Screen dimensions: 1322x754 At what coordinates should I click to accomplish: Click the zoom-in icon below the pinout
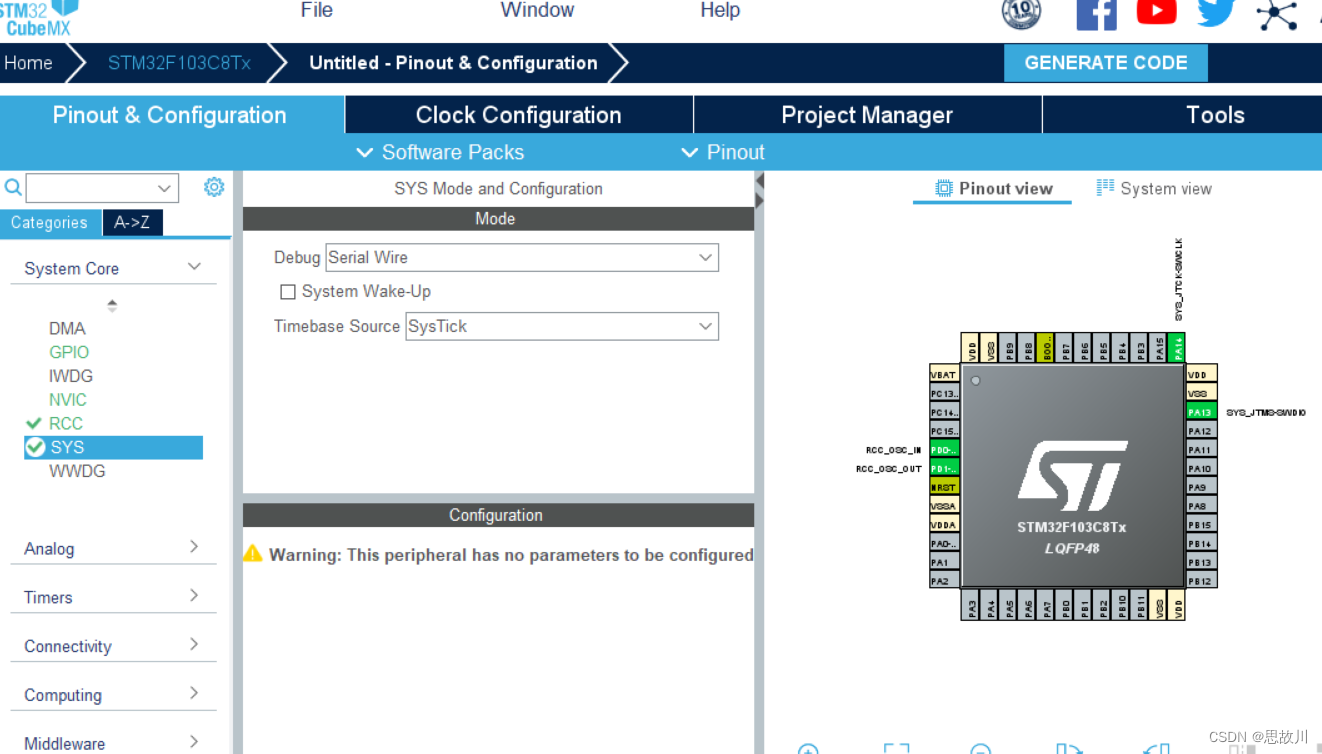pos(808,750)
